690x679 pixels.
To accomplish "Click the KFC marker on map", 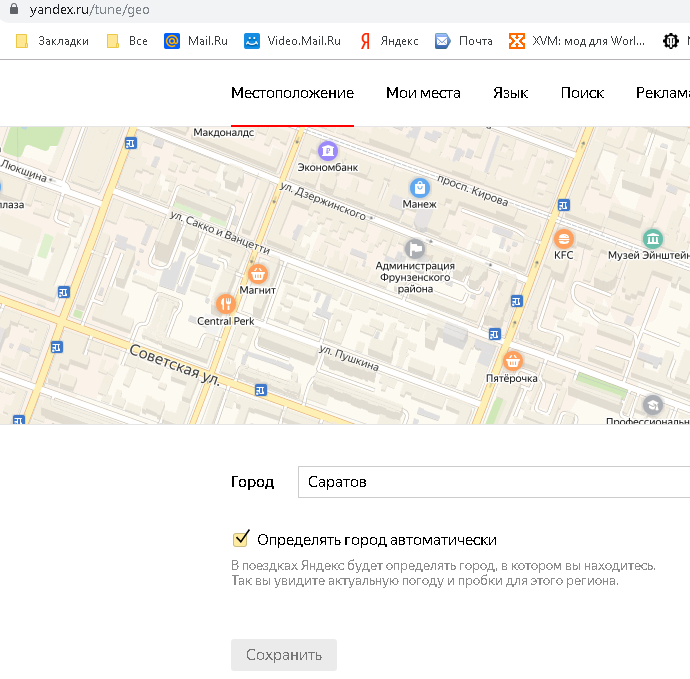I will [x=564, y=239].
